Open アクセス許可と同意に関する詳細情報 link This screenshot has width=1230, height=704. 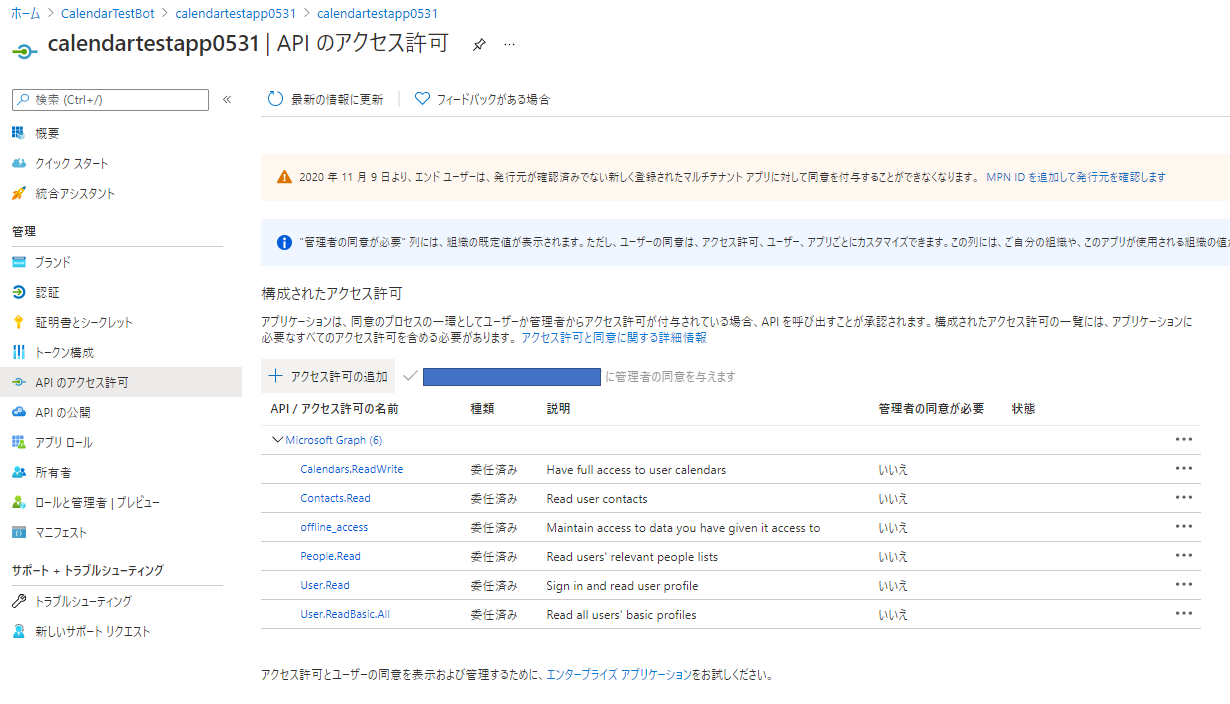pyautogui.click(x=614, y=338)
